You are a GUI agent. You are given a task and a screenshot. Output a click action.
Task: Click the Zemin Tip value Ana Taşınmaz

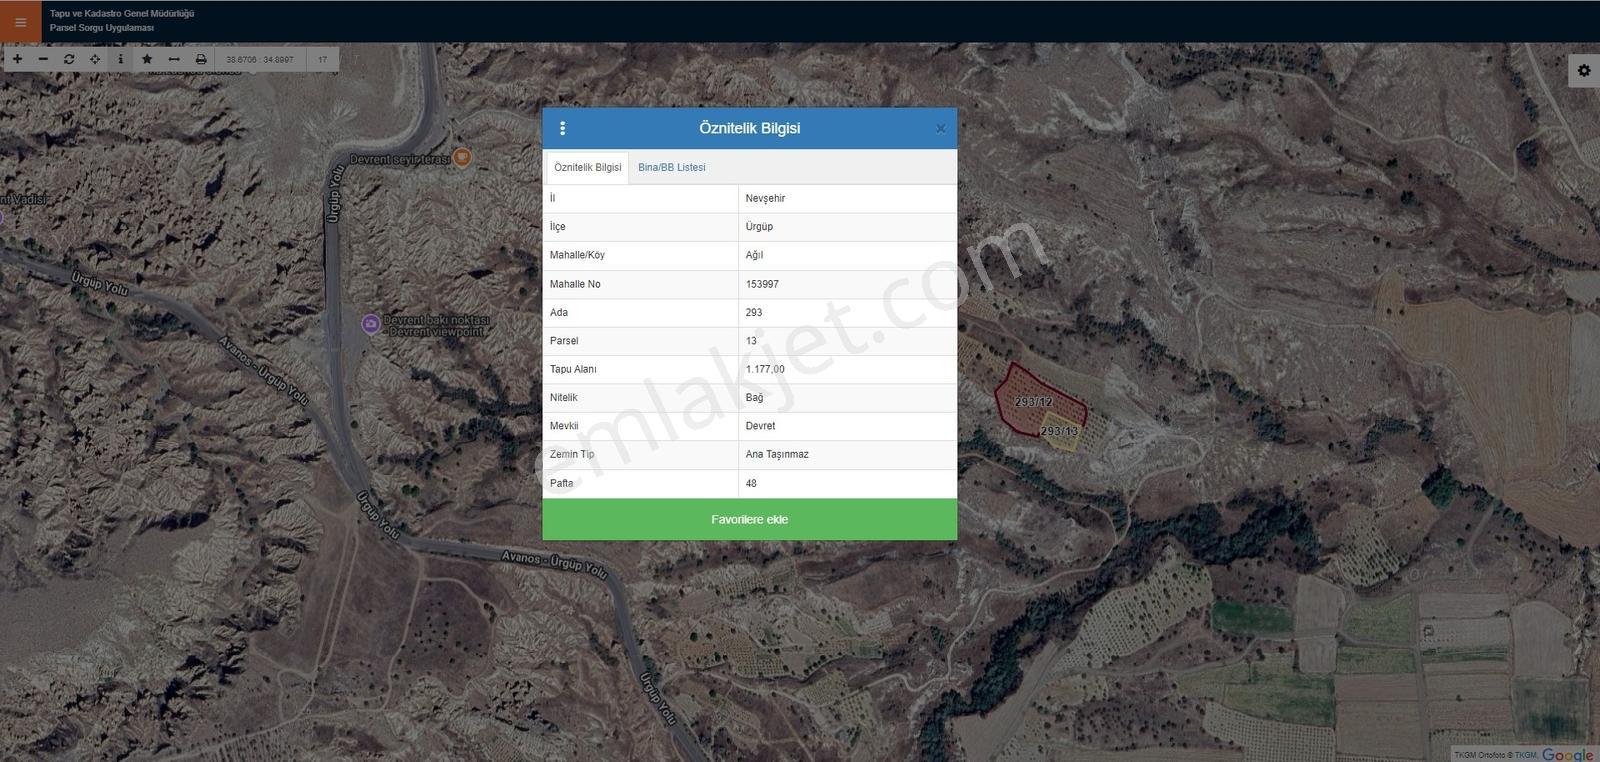pos(777,454)
